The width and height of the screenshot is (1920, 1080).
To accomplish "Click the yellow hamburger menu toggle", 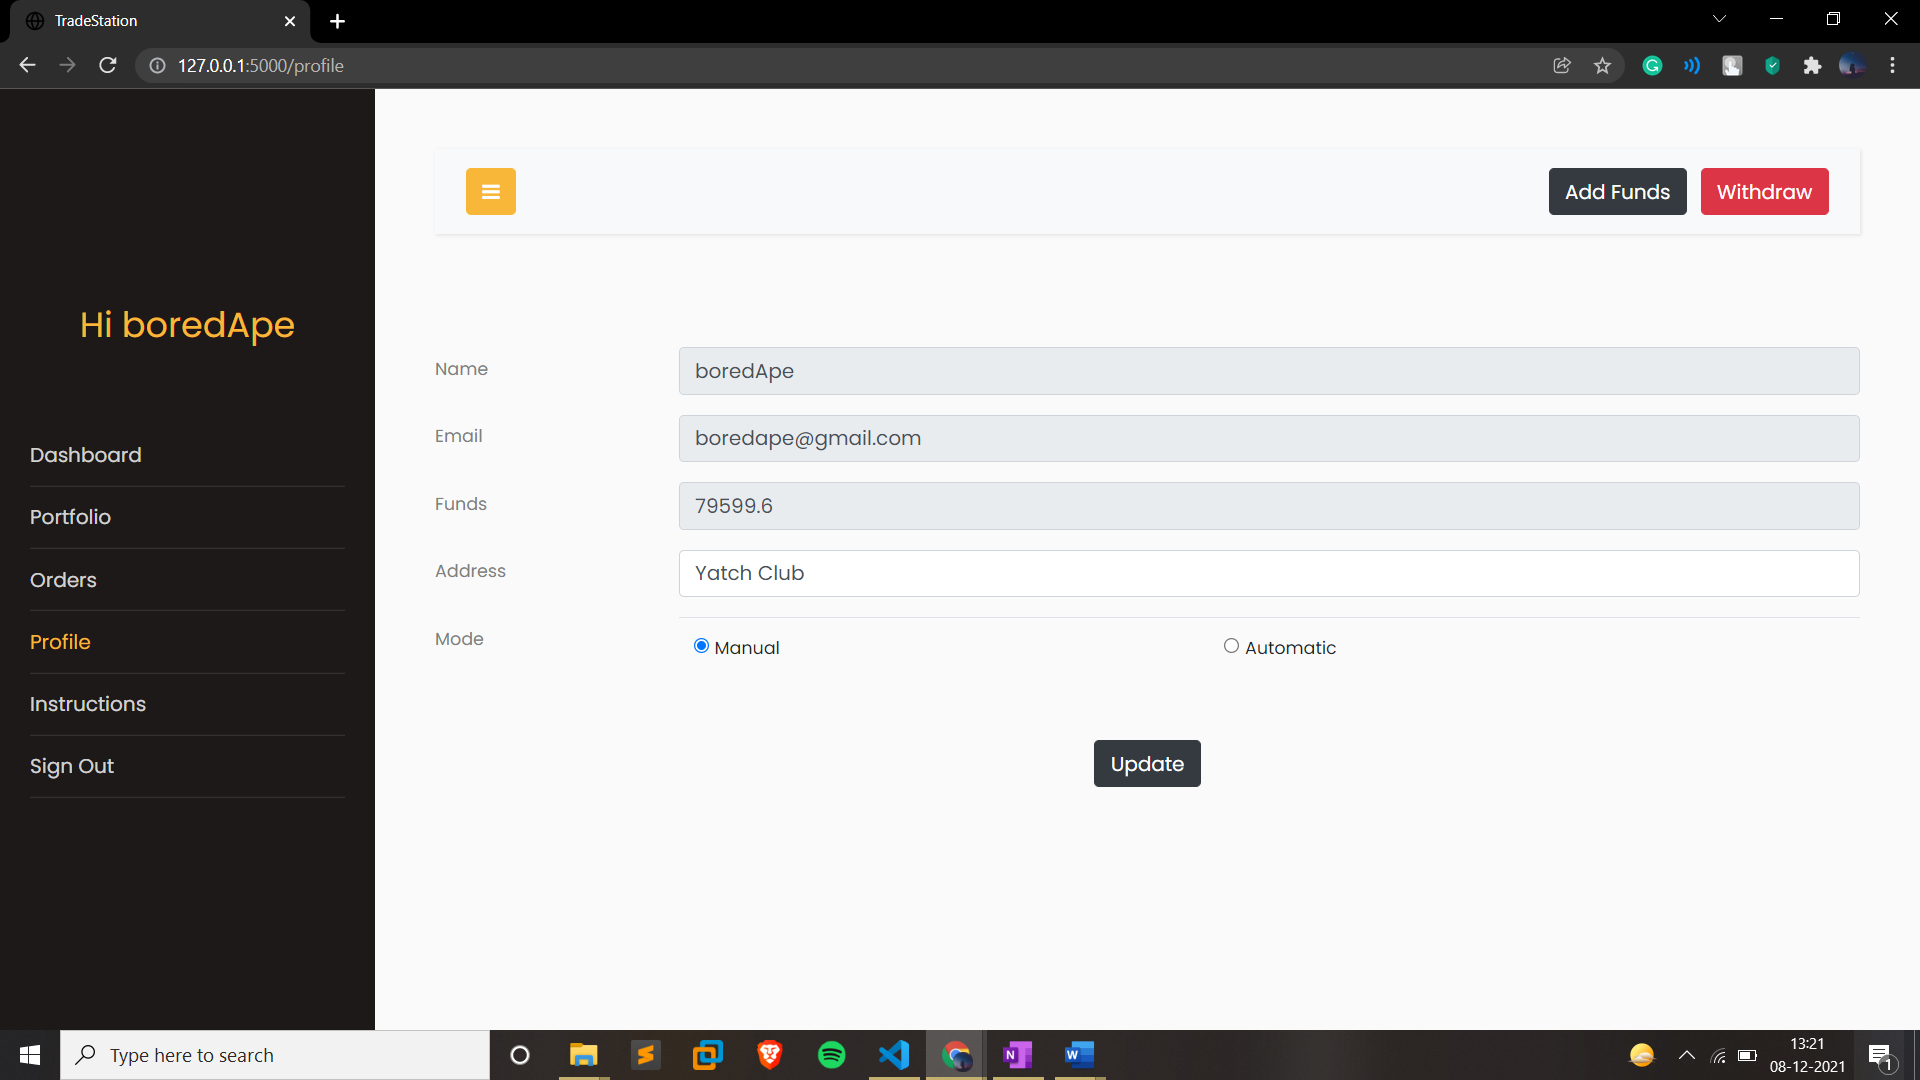I will (490, 191).
